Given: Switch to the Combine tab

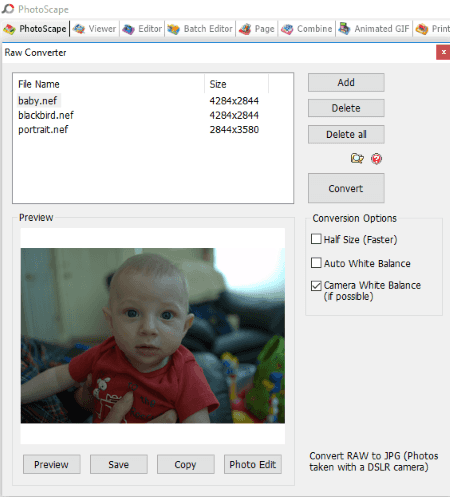Looking at the screenshot, I should 306,29.
